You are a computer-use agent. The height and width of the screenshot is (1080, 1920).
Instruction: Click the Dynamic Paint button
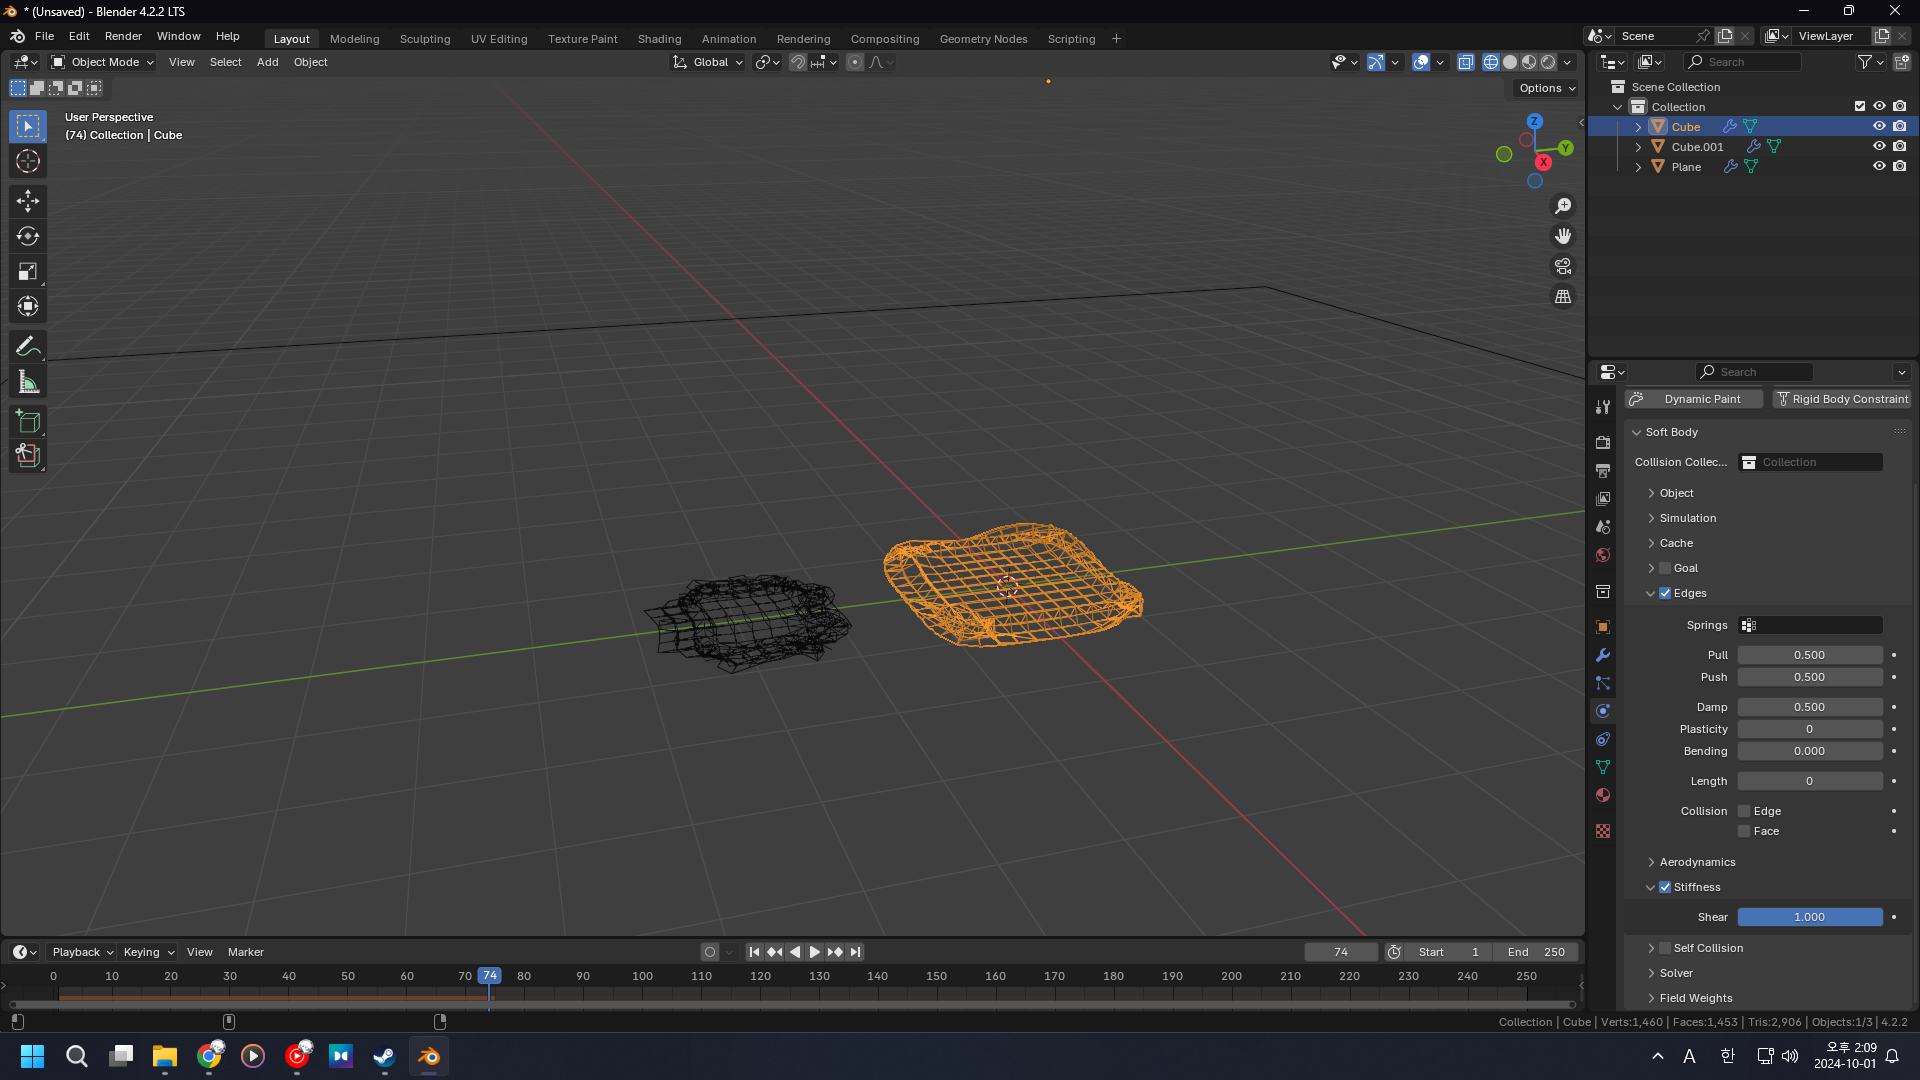tap(1694, 399)
